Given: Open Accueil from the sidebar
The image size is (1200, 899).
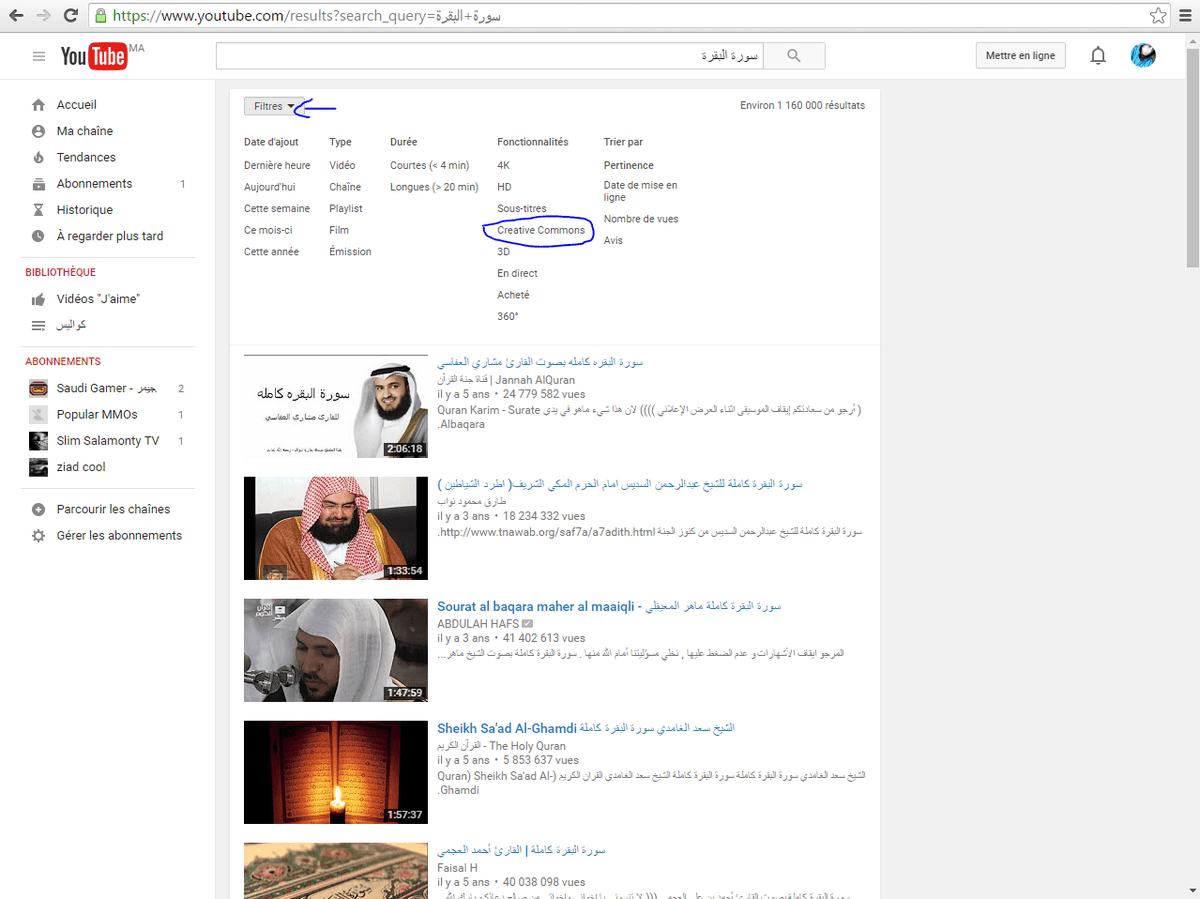Looking at the screenshot, I should click(76, 105).
